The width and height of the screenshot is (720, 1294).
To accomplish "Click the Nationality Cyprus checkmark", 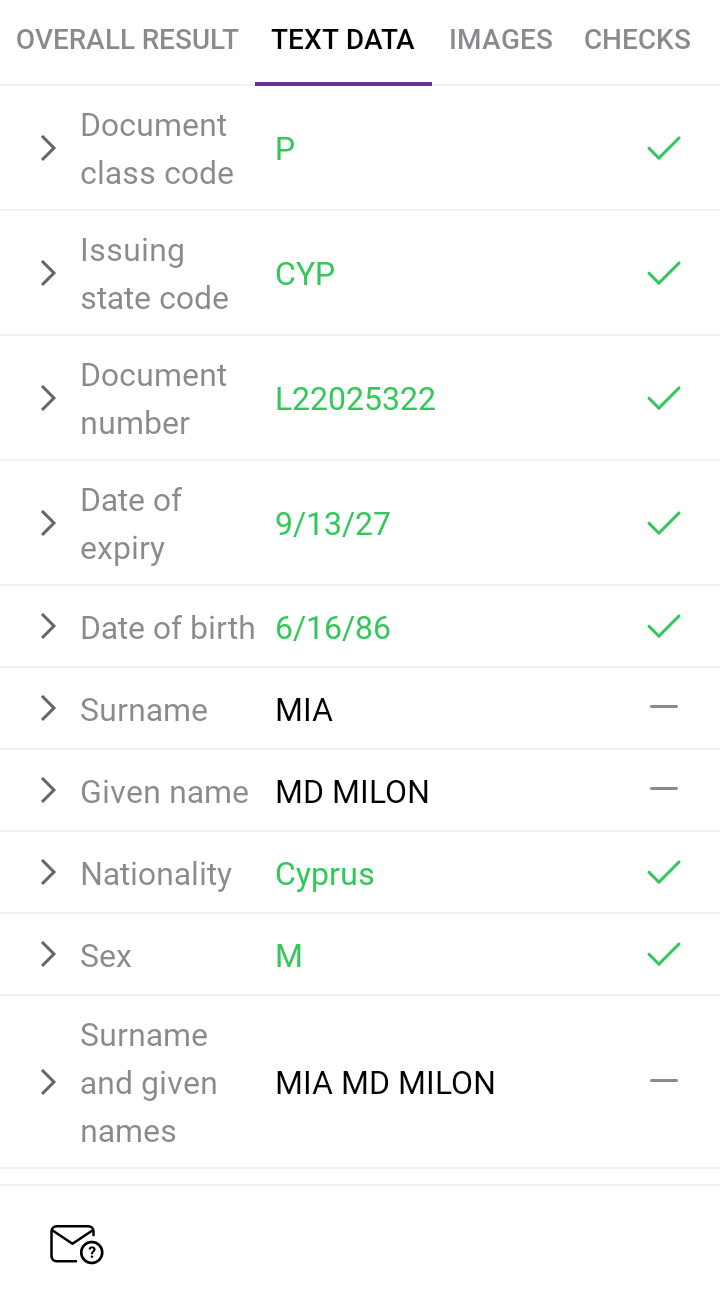I will point(664,873).
